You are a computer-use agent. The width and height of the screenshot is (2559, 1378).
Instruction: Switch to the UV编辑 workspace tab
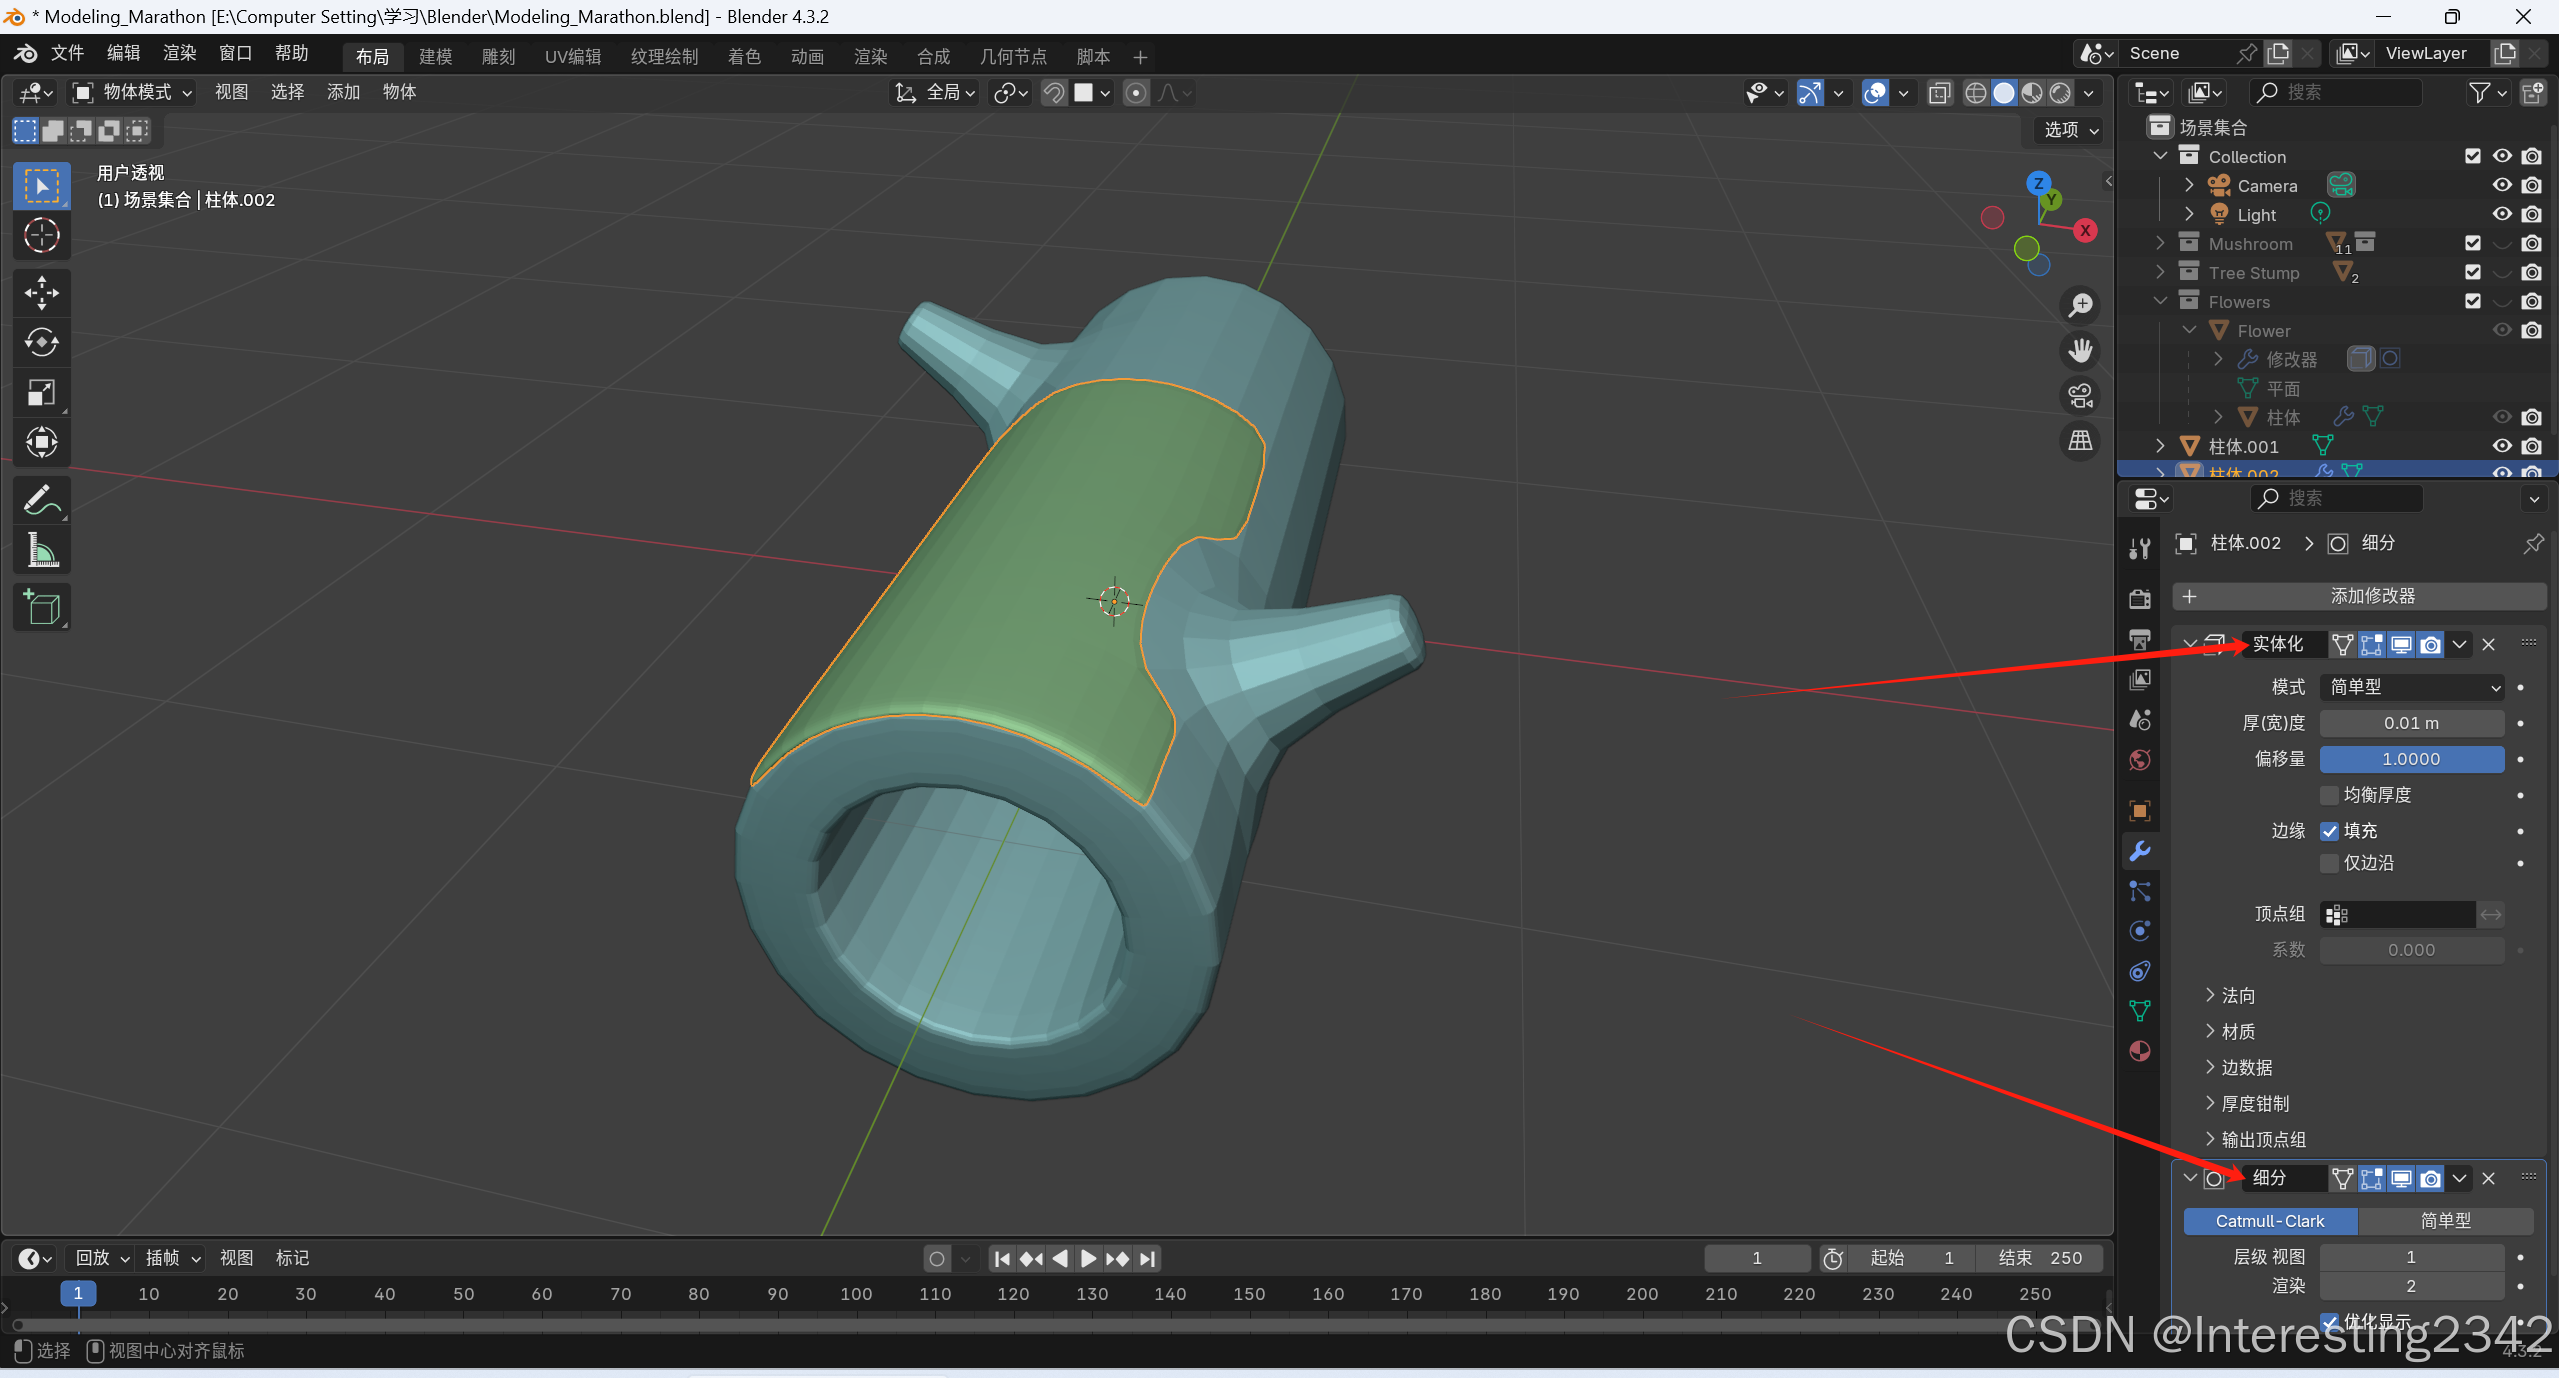(x=572, y=57)
